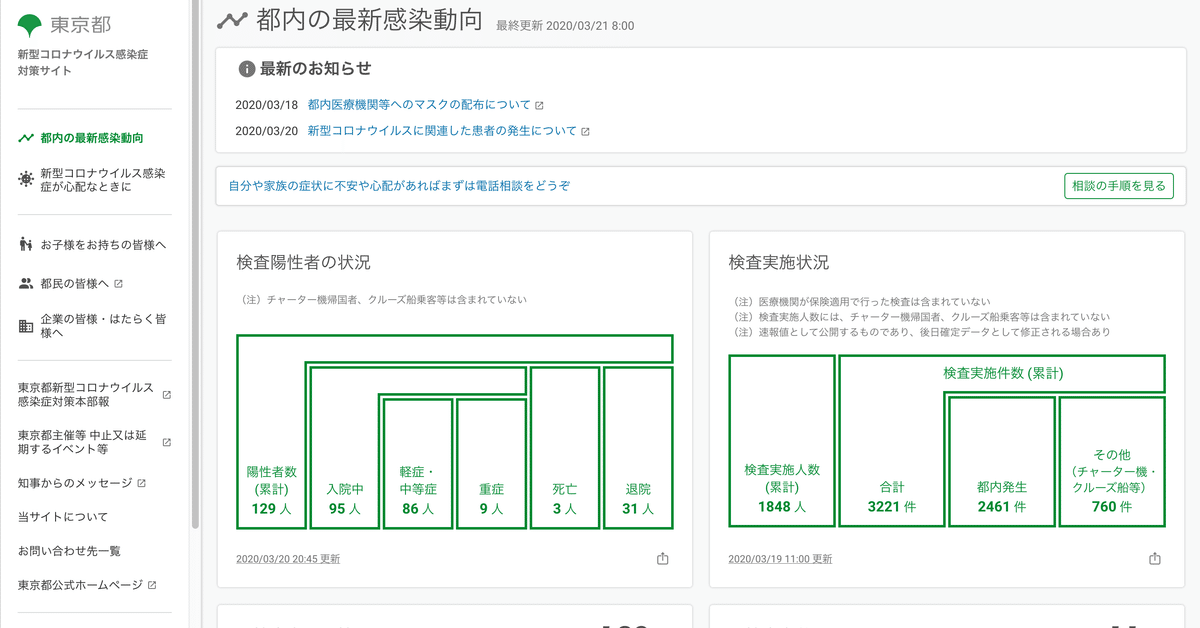The width and height of the screenshot is (1200, 628).
Task: Click external link icon beside 東京都公式ホームページ
Action: (151, 585)
